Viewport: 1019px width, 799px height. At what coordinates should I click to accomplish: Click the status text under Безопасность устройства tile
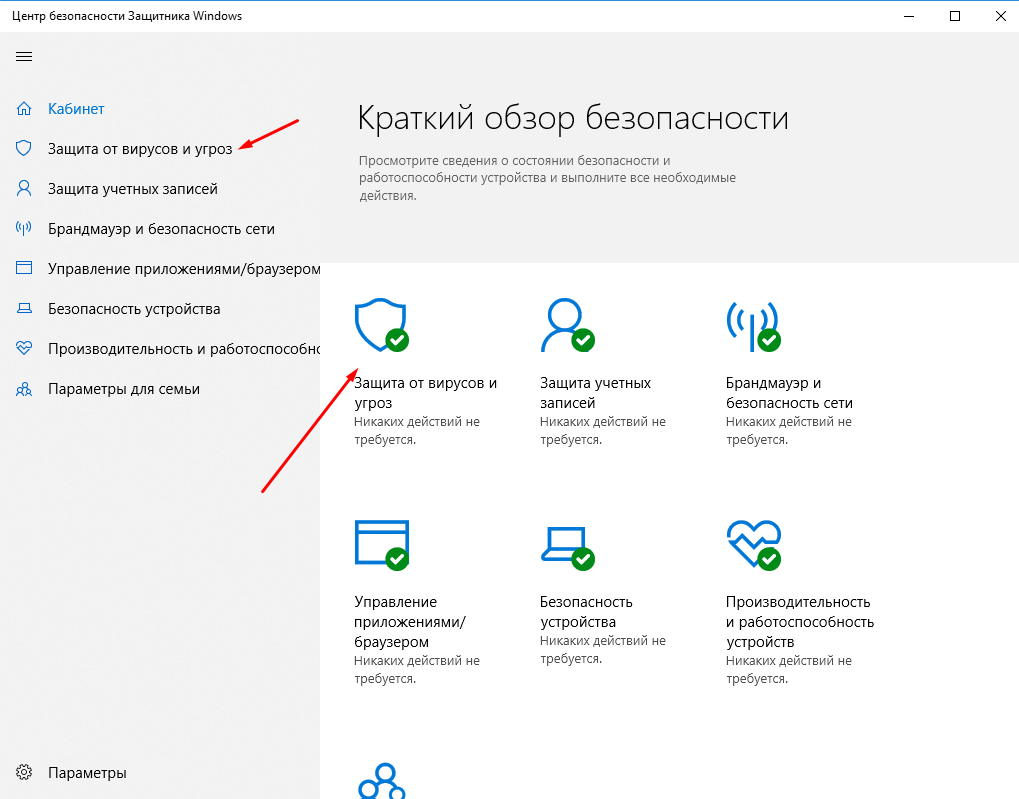click(602, 649)
